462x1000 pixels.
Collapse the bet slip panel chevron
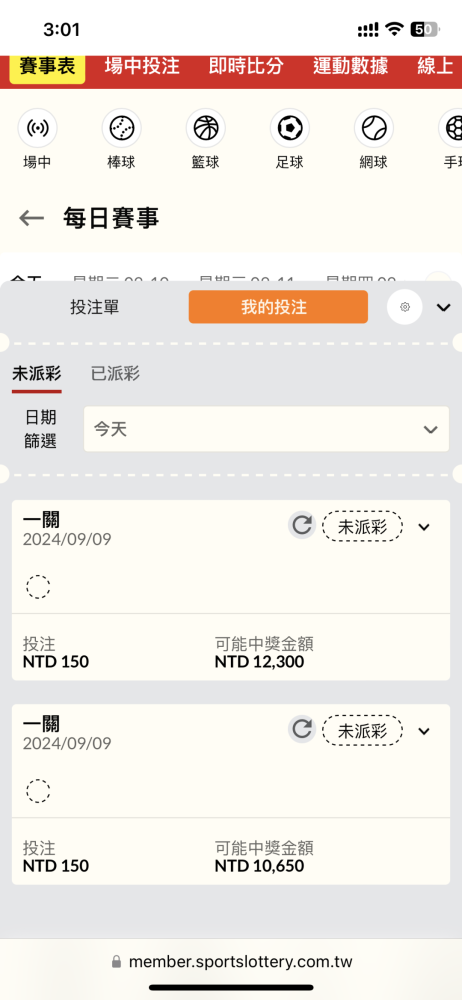[x=443, y=307]
